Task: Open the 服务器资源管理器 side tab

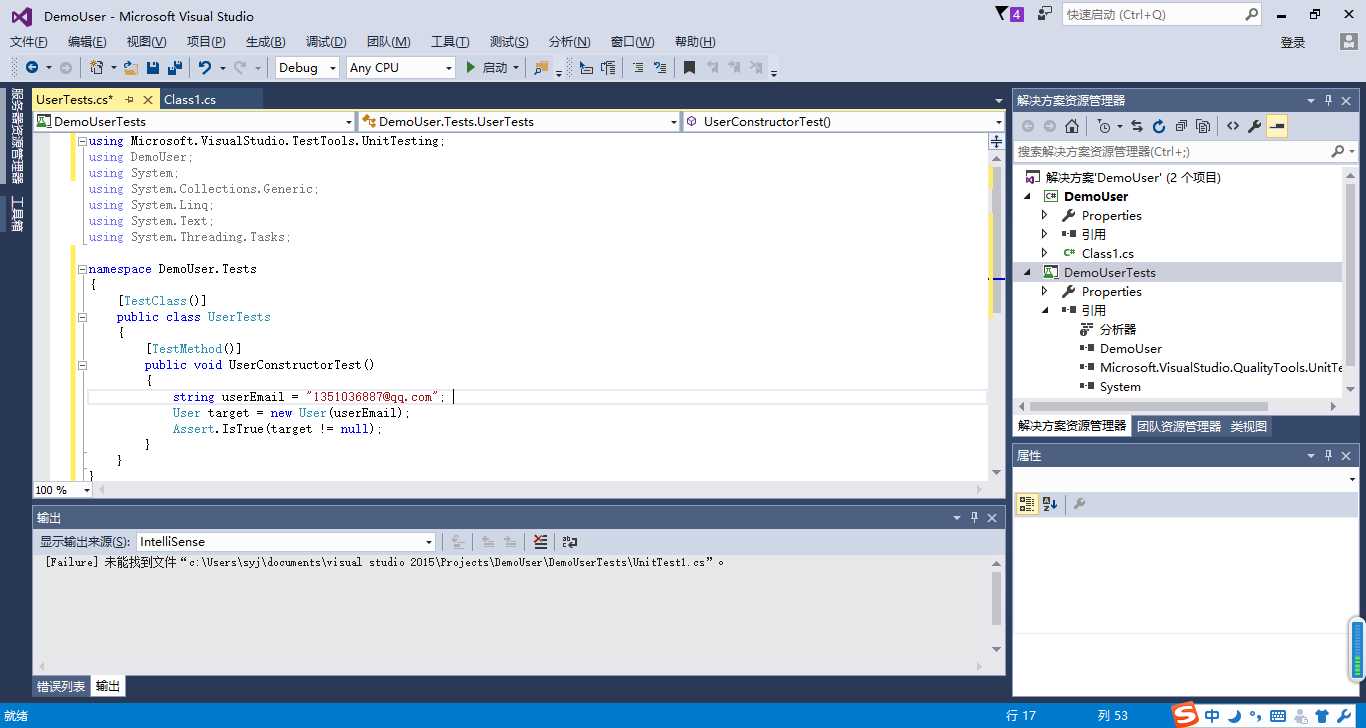Action: click(16, 136)
